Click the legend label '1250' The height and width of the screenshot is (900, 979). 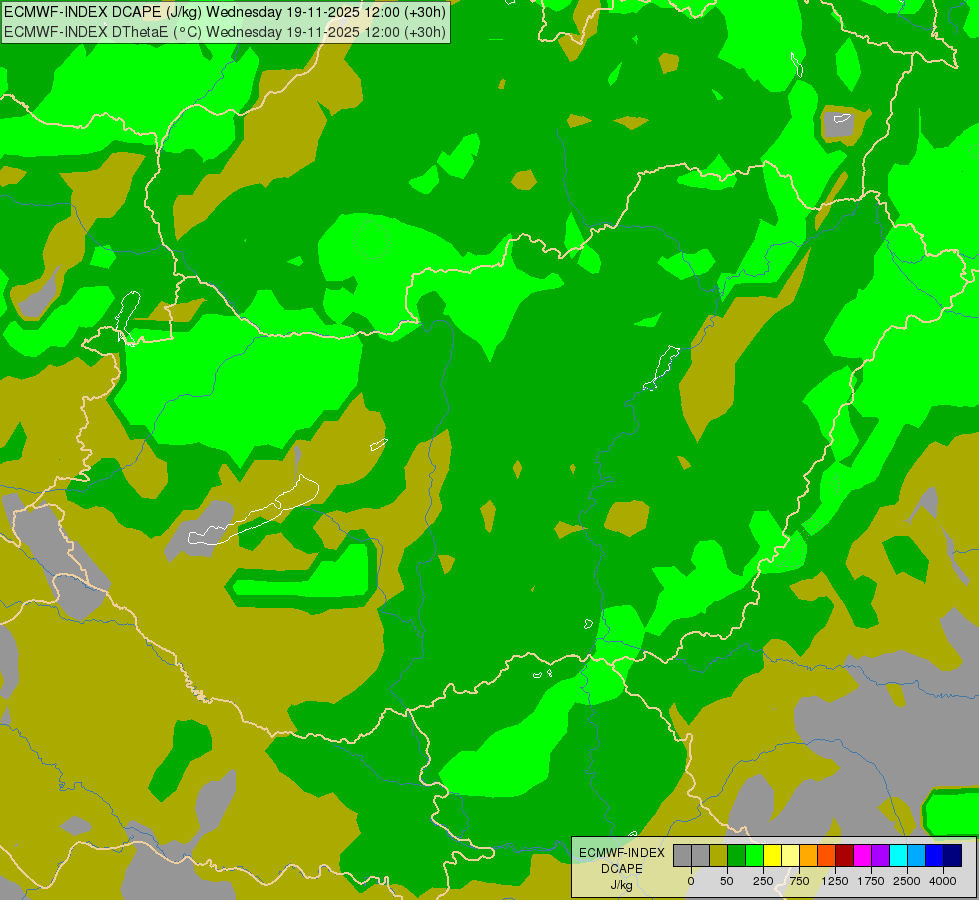pyautogui.click(x=835, y=881)
